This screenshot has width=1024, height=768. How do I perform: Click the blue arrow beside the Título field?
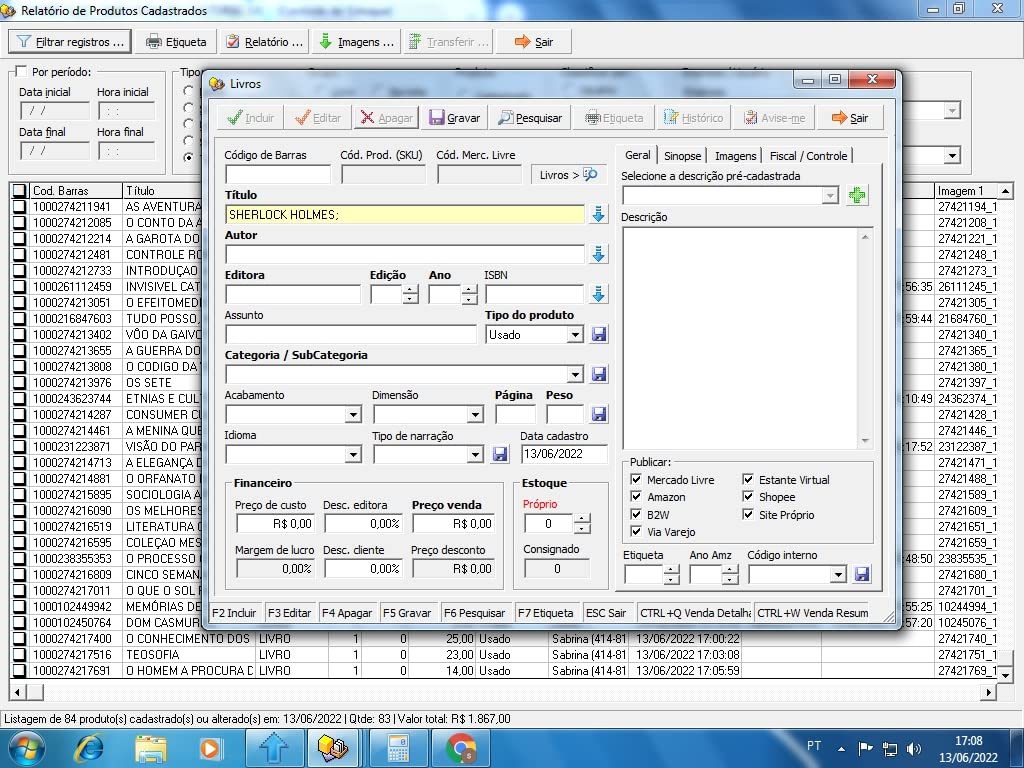coord(598,214)
